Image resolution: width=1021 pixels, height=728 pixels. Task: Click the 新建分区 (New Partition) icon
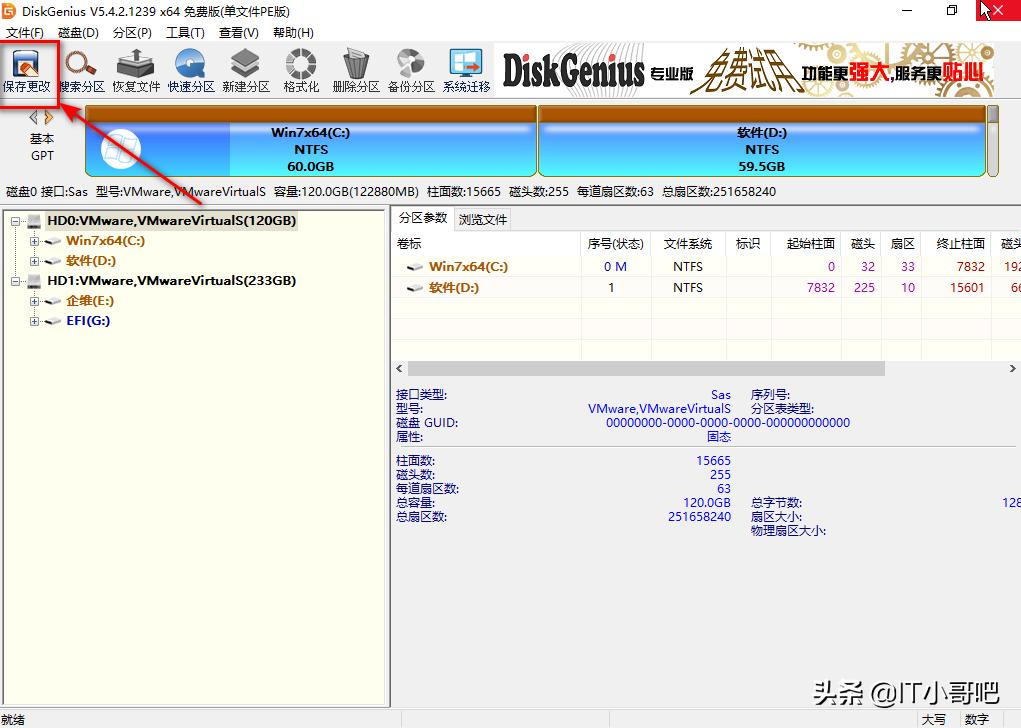coord(245,69)
